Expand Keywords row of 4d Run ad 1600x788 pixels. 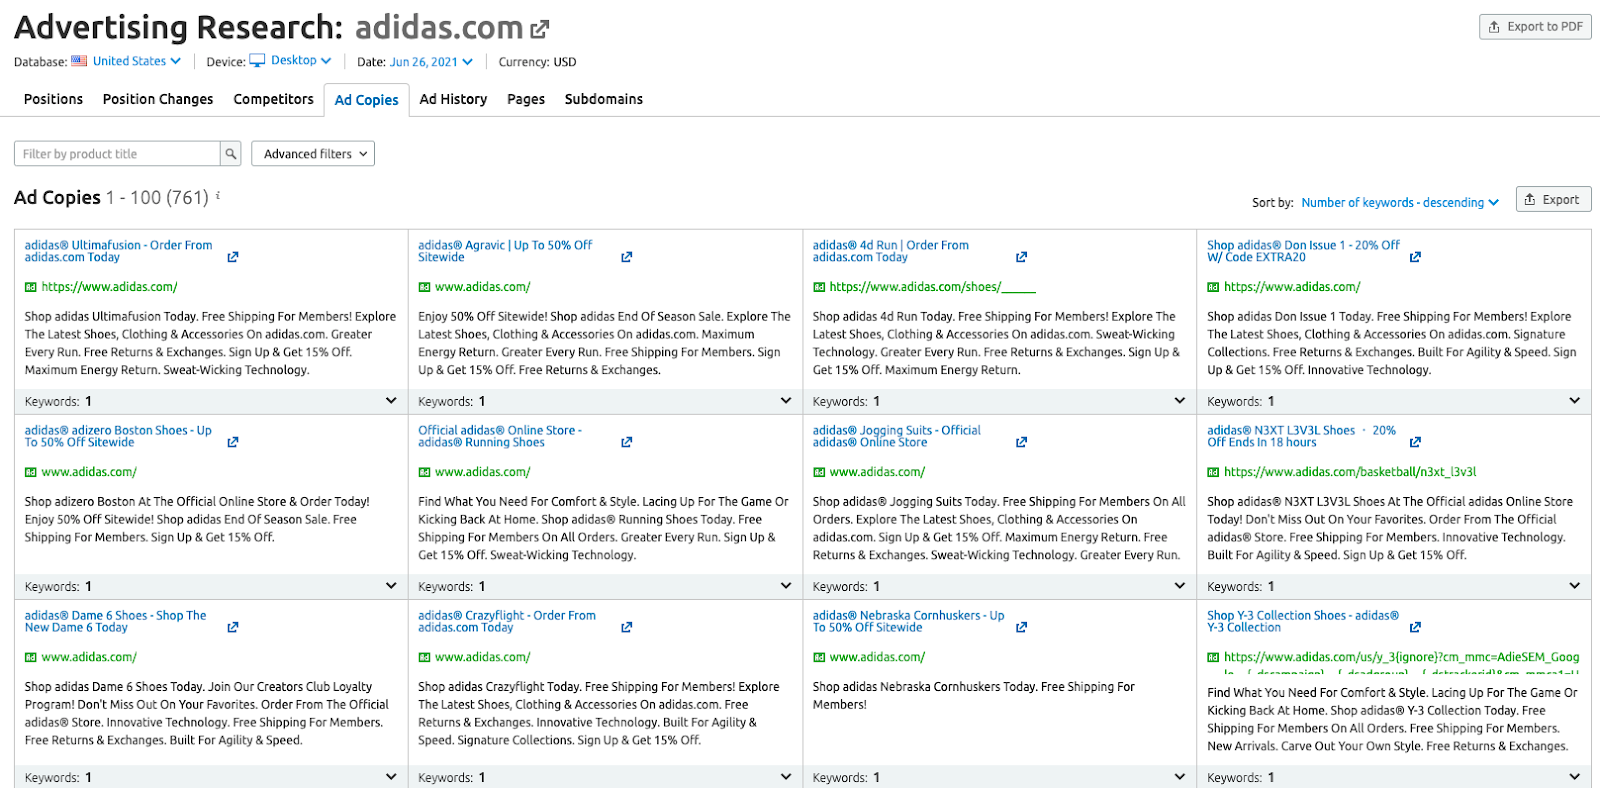click(1180, 401)
